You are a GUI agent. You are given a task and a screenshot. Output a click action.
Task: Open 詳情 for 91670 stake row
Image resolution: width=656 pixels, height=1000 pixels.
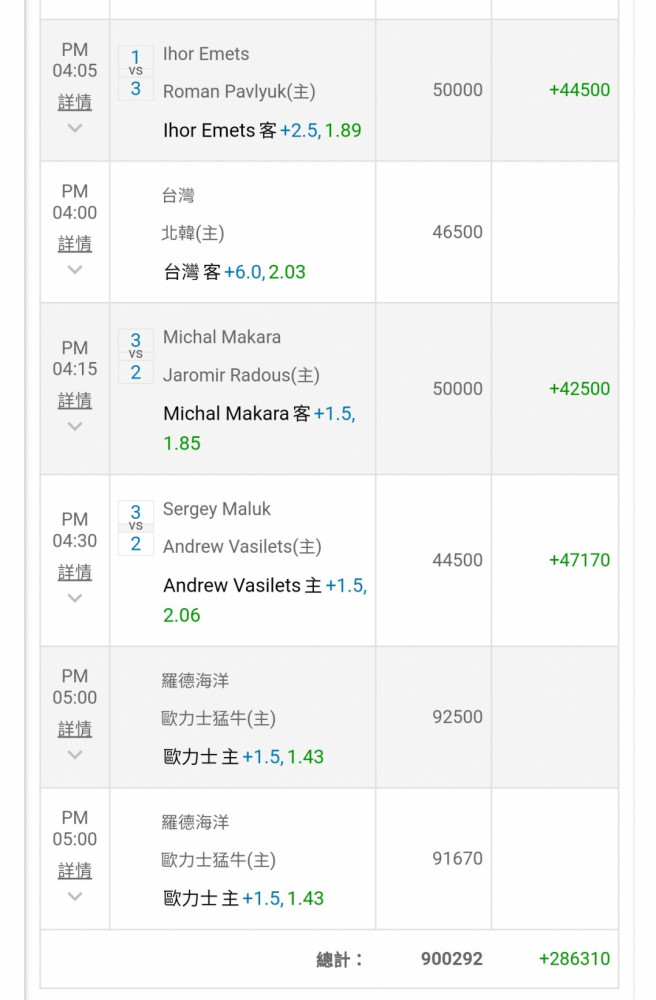pyautogui.click(x=75, y=871)
